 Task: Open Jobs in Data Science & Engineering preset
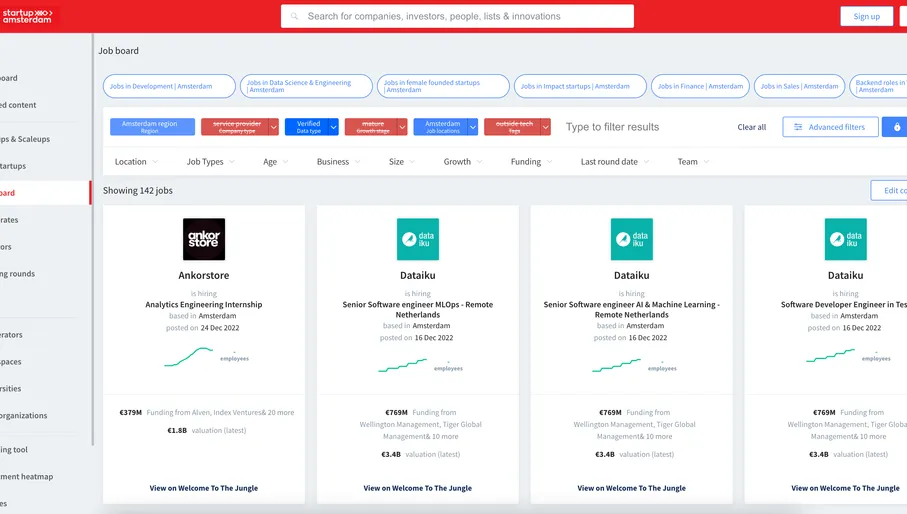click(x=306, y=86)
